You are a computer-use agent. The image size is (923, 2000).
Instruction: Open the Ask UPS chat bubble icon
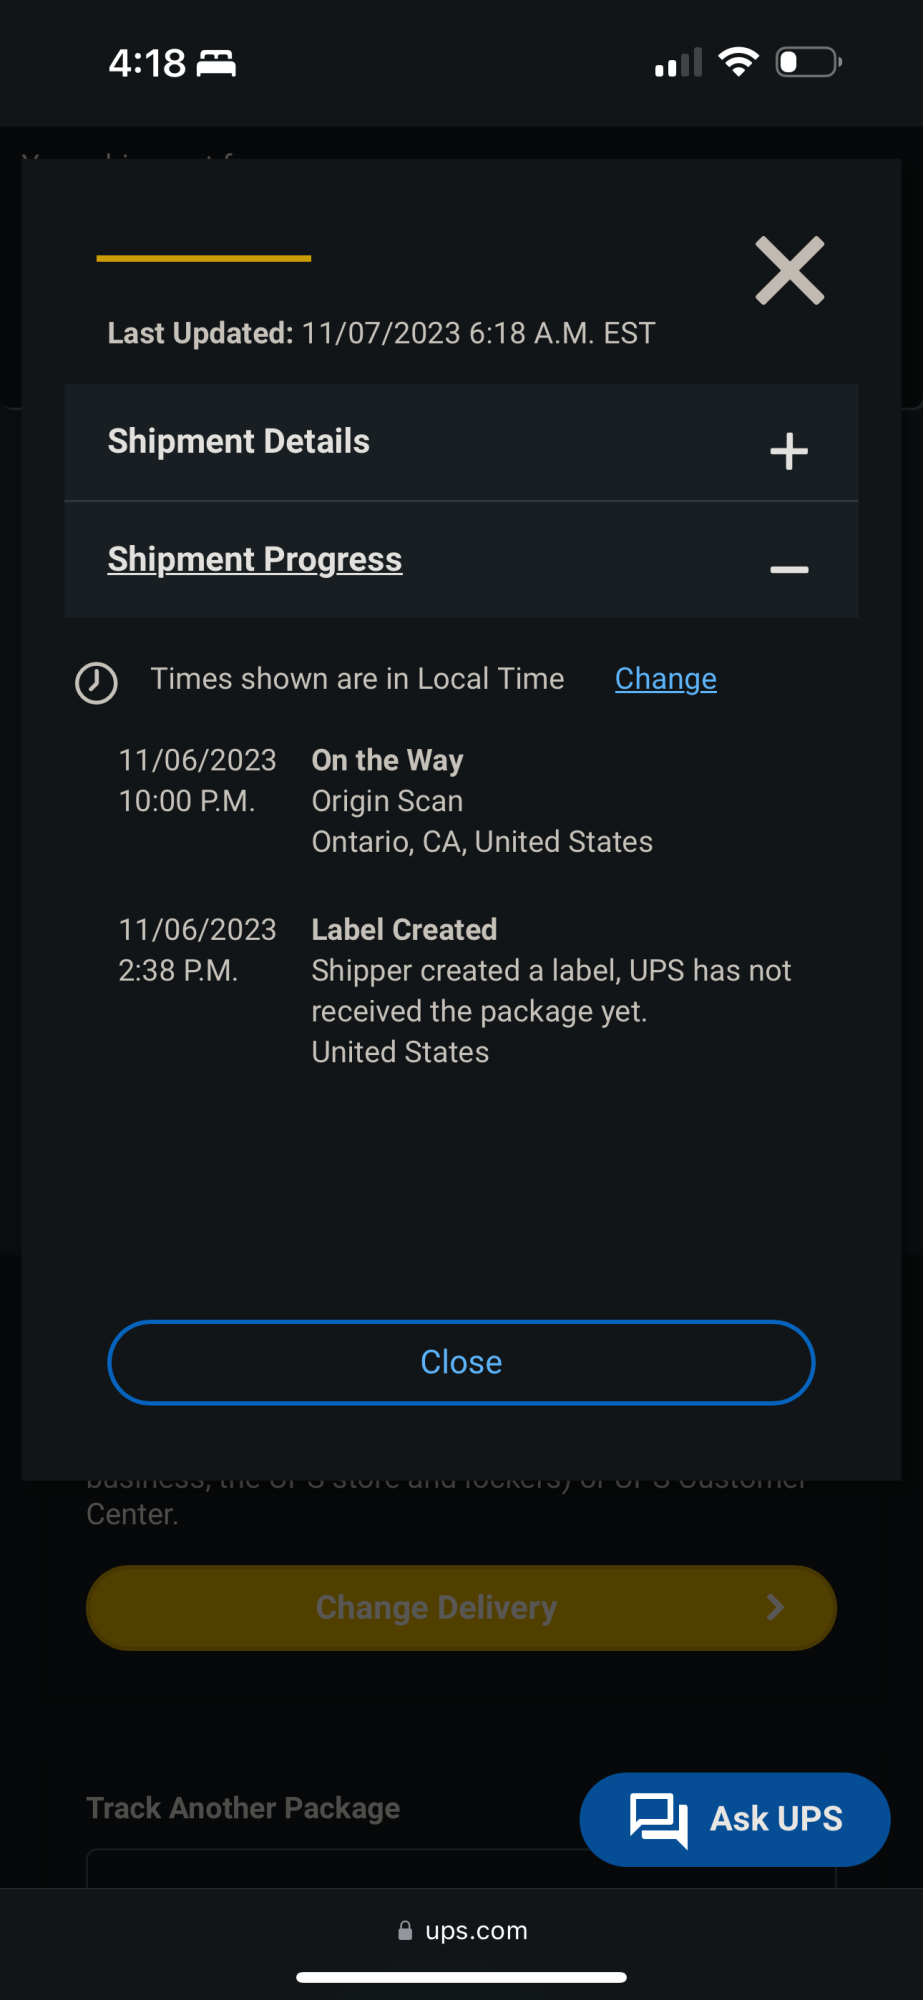[x=658, y=1819]
